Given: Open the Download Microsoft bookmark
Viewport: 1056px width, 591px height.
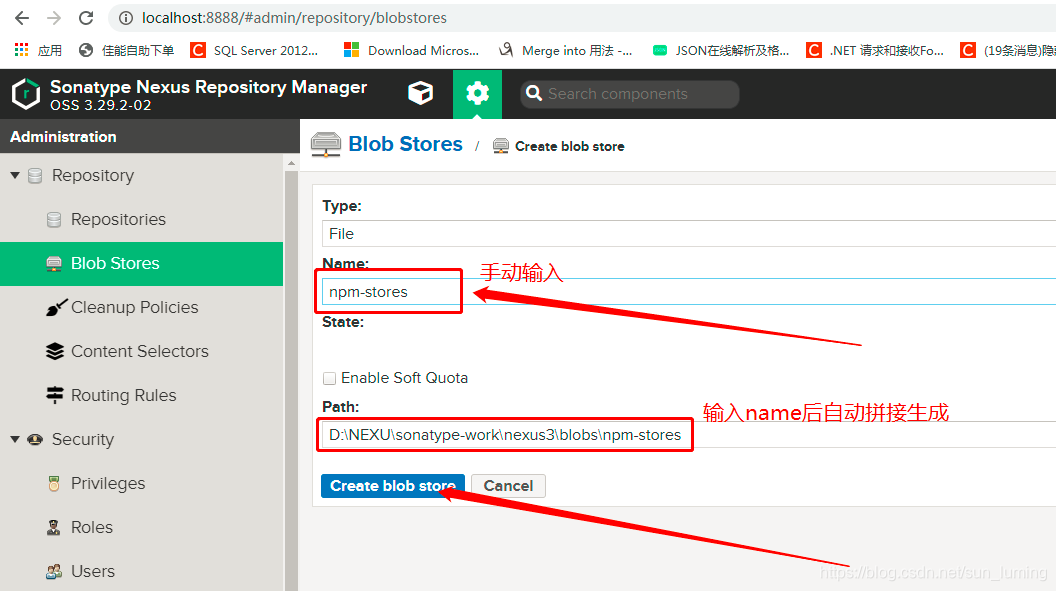Looking at the screenshot, I should (411, 50).
